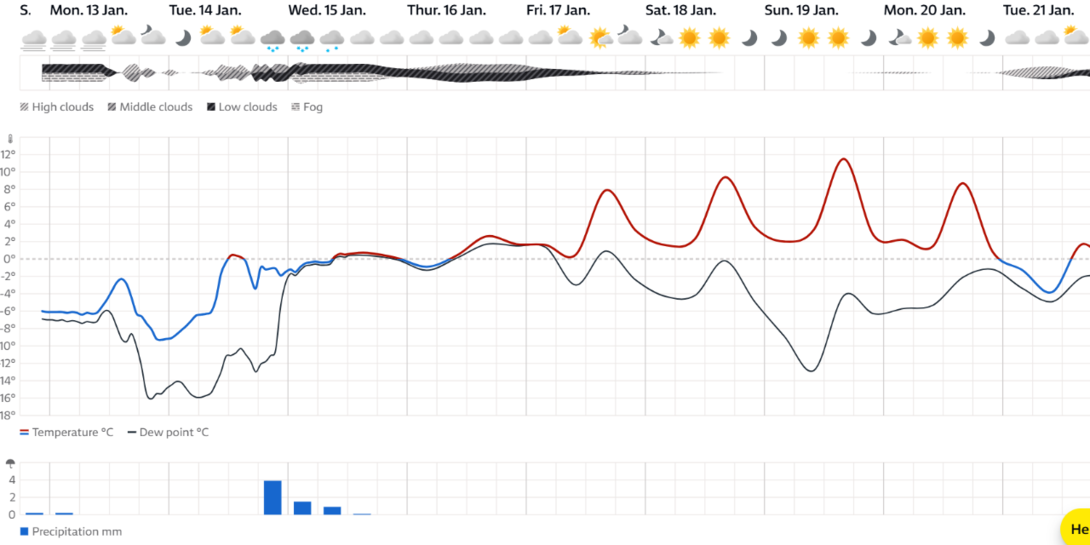Click first sun icon under Sat. 18 Jan.

689,38
